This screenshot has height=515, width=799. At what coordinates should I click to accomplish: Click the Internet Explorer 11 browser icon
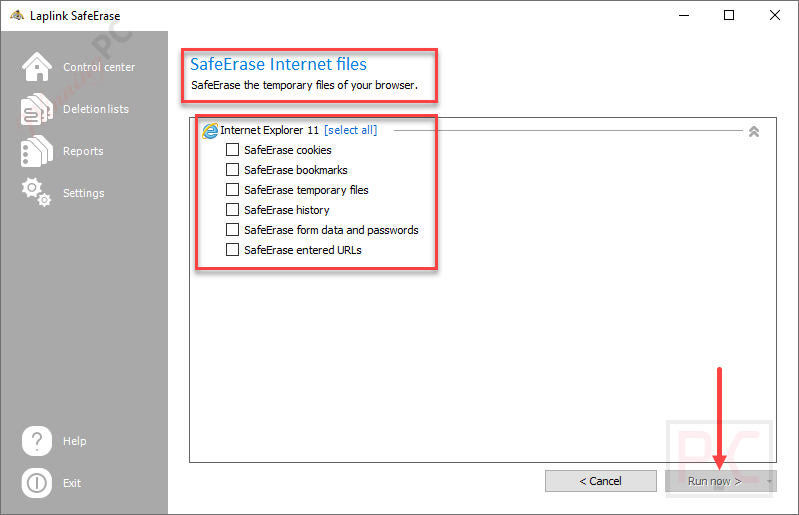tap(210, 130)
